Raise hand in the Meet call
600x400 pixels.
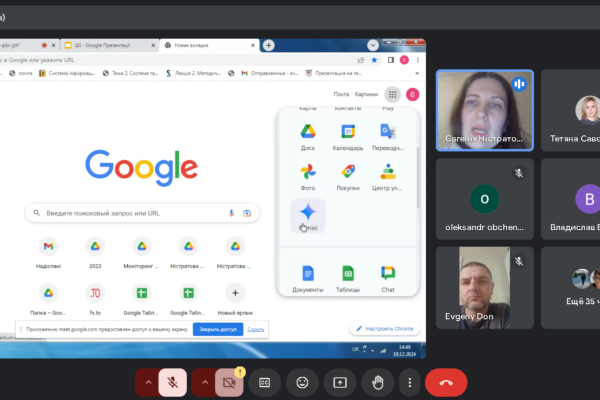click(x=378, y=382)
